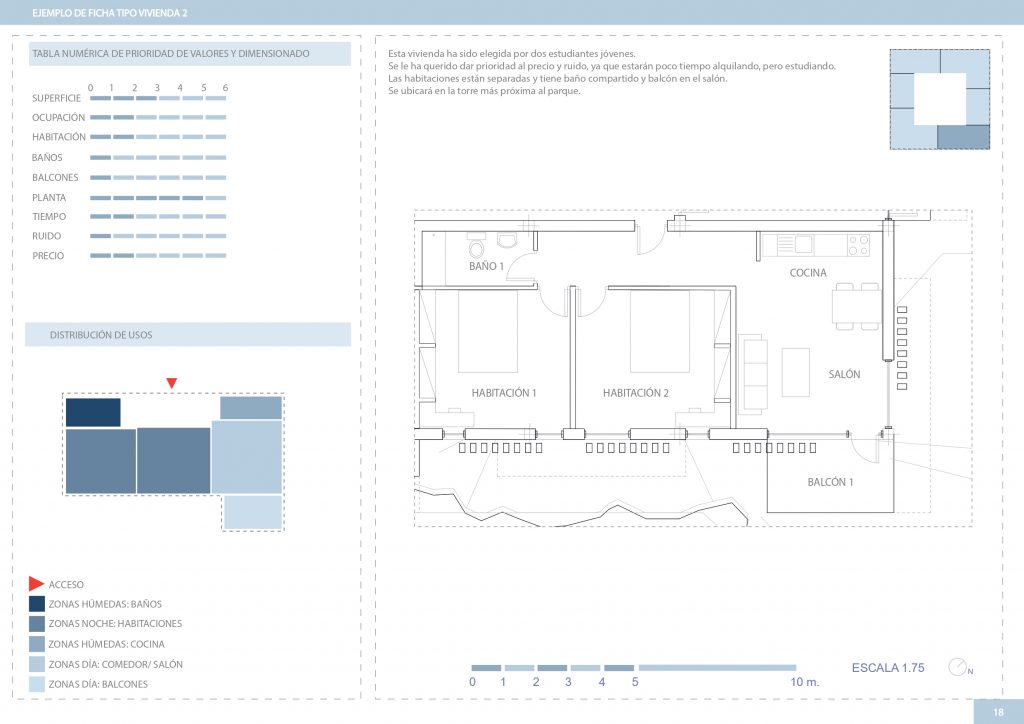The image size is (1024, 724).
Task: Select the Tabla Numérica de Prioridad header
Action: [188, 54]
